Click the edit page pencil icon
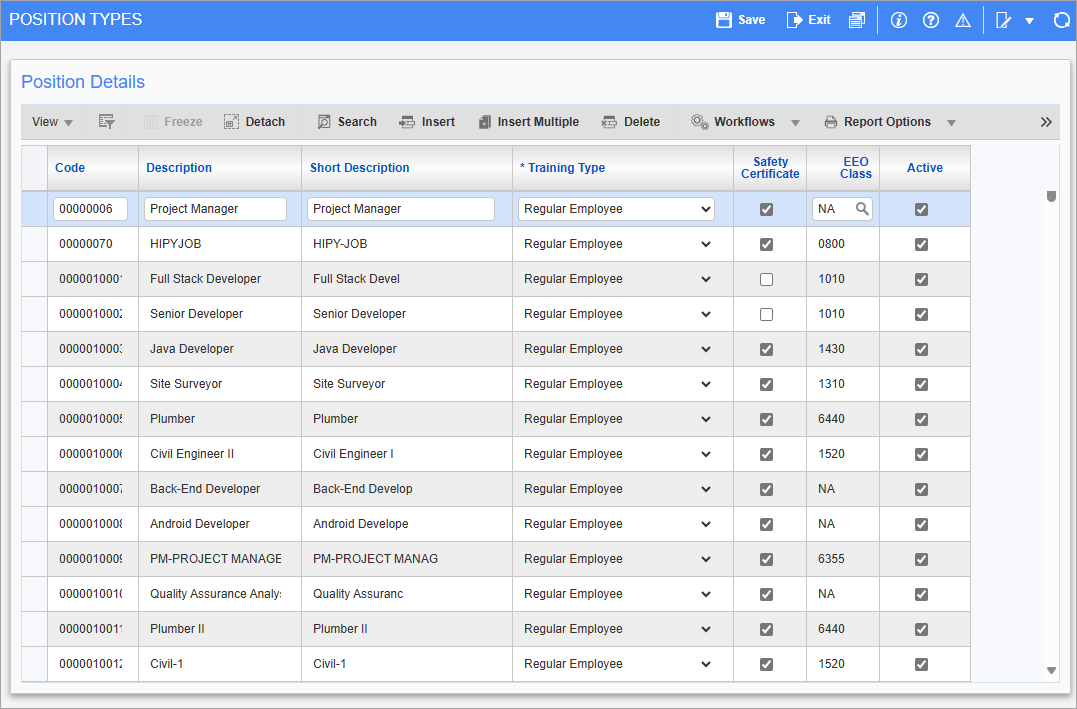 coord(1004,20)
